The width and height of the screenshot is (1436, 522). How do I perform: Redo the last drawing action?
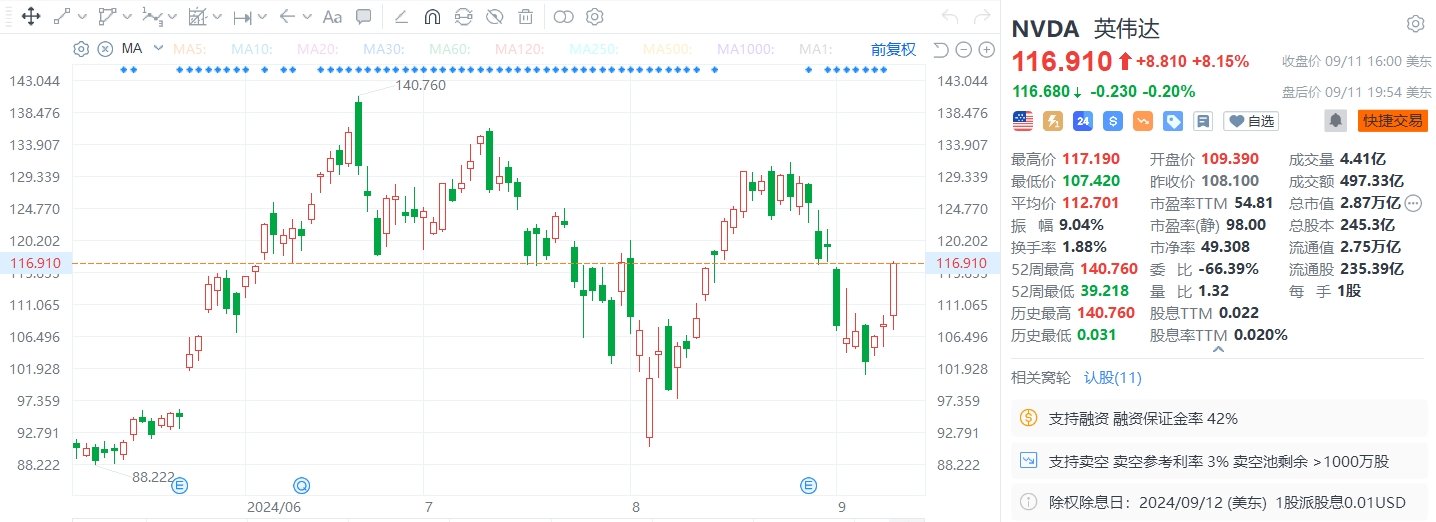(980, 17)
